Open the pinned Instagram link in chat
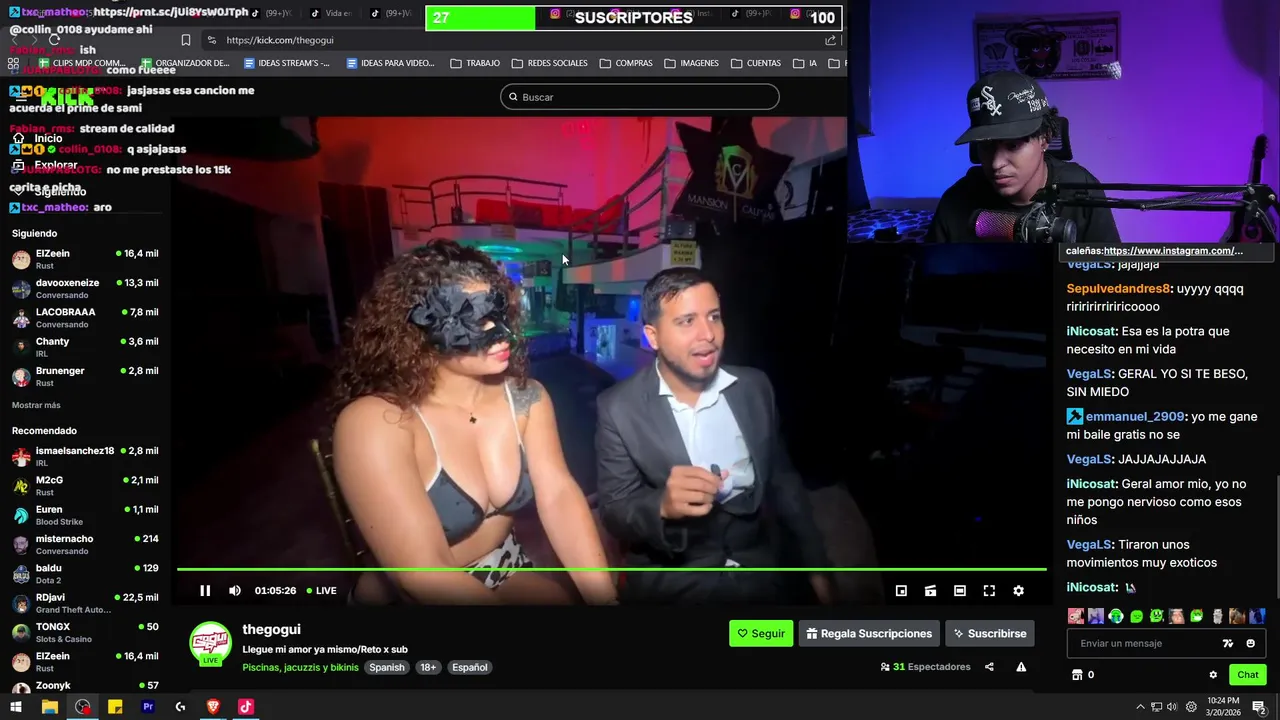The image size is (1280, 720). tap(1173, 251)
